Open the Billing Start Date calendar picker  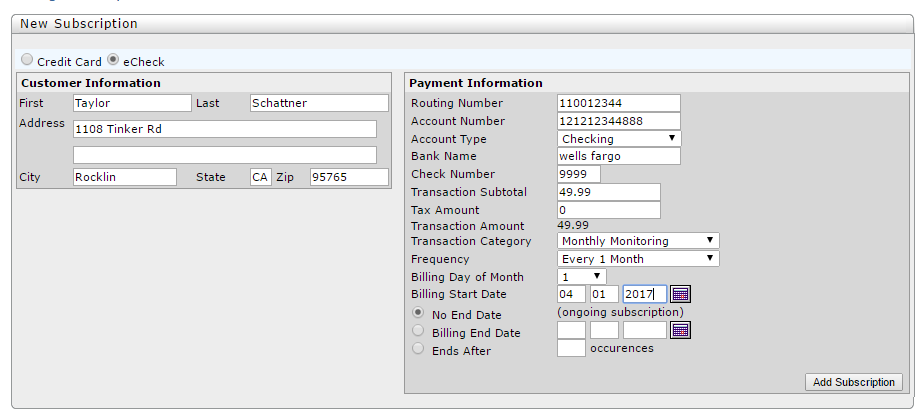click(680, 294)
